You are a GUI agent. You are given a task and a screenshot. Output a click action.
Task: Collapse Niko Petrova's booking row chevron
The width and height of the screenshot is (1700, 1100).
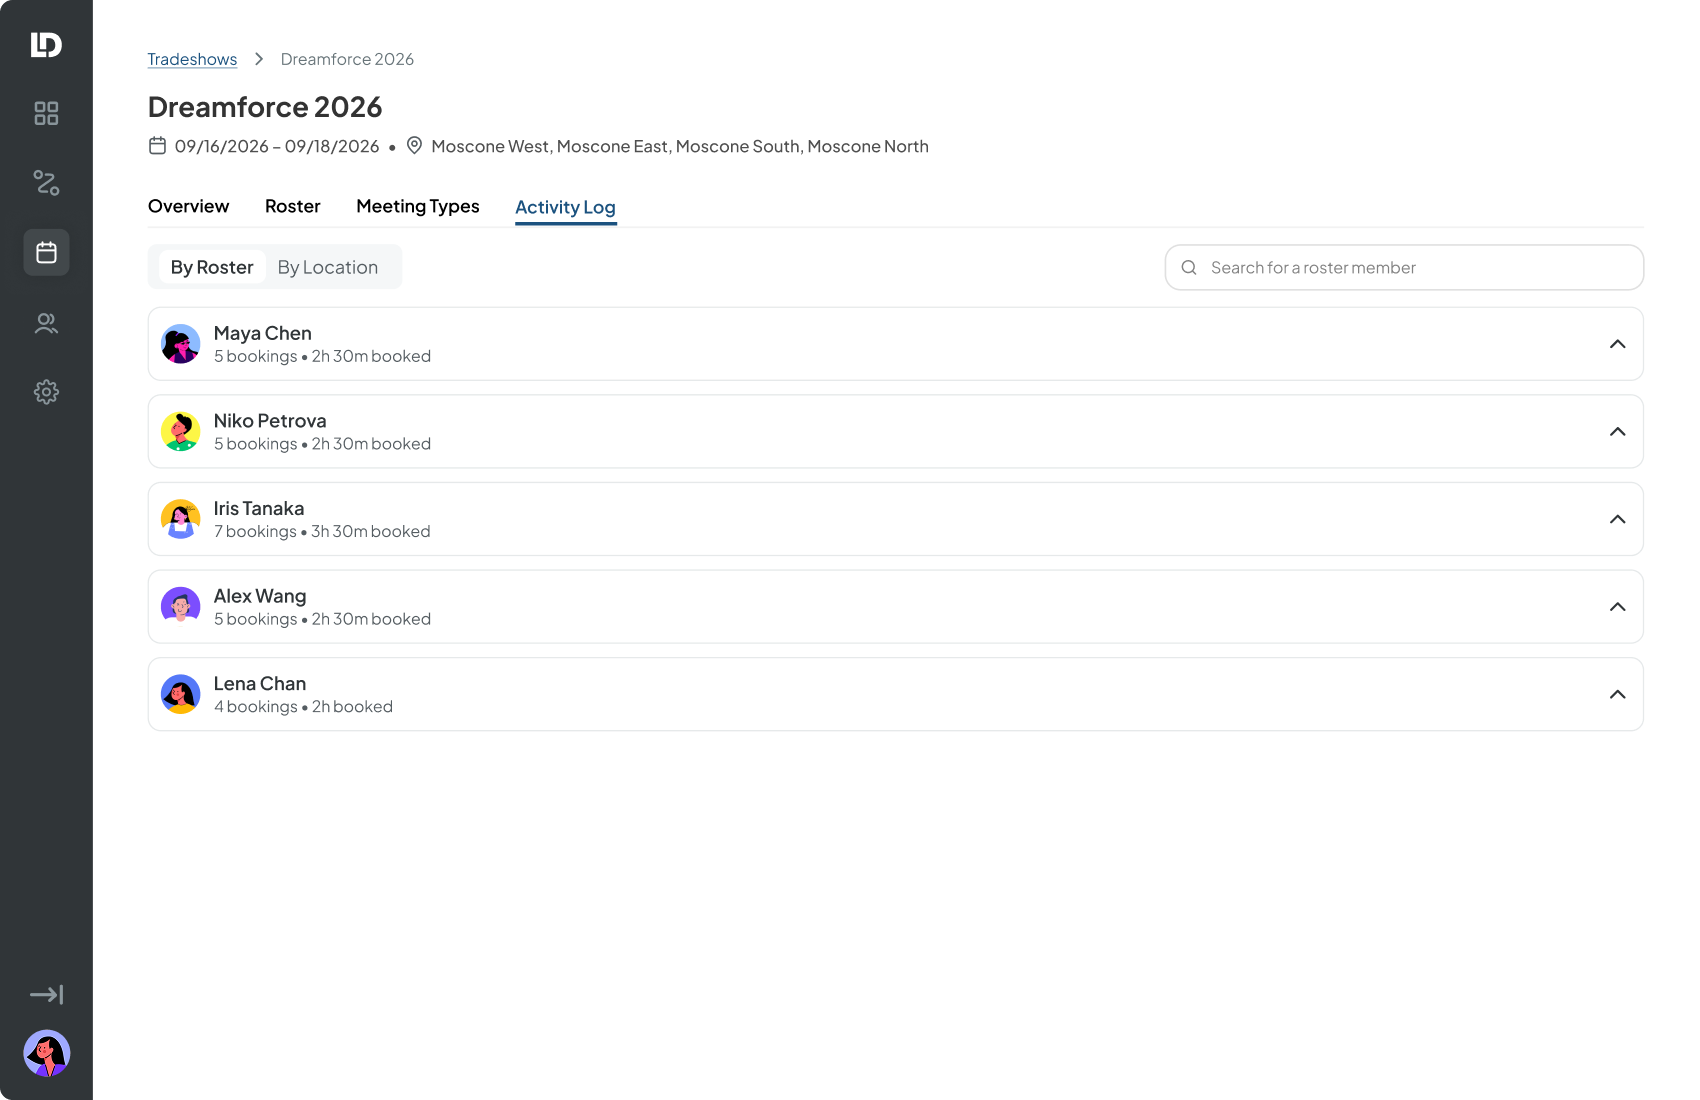coord(1618,432)
